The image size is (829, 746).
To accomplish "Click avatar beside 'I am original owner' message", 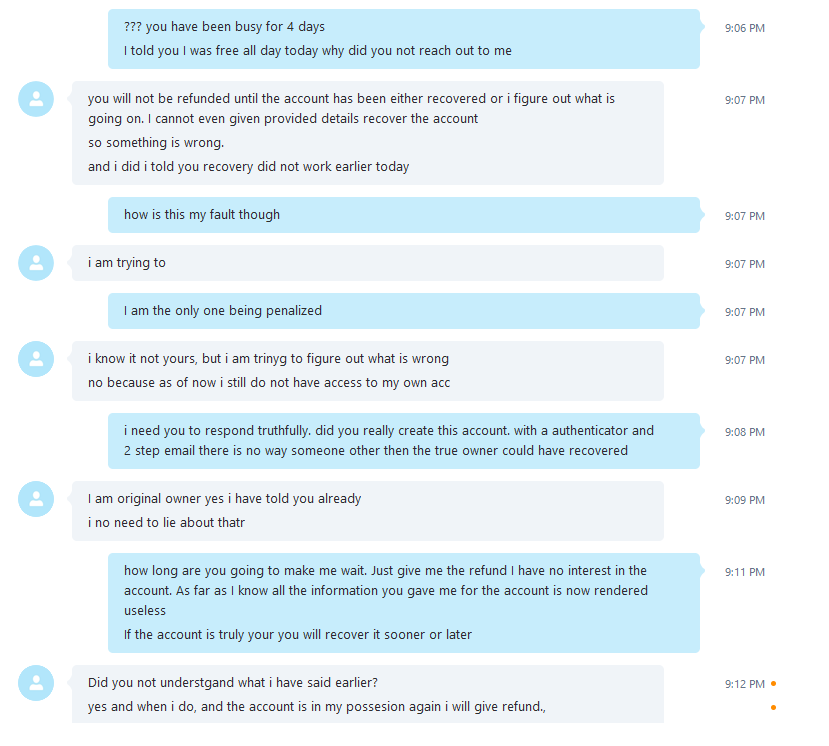I will pos(36,499).
